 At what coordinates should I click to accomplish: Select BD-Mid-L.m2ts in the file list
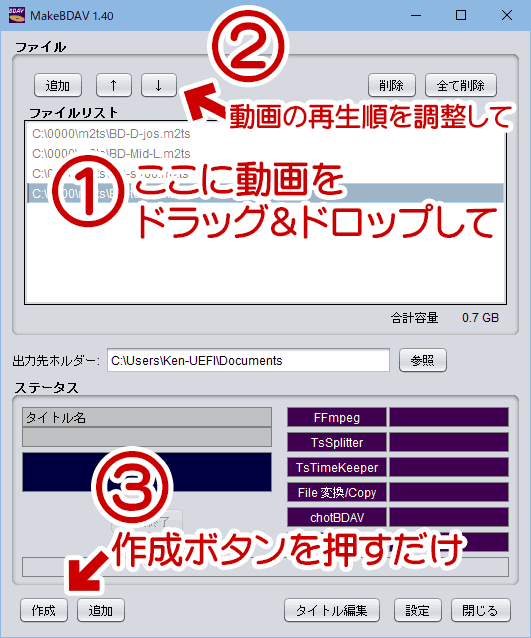pyautogui.click(x=265, y=153)
